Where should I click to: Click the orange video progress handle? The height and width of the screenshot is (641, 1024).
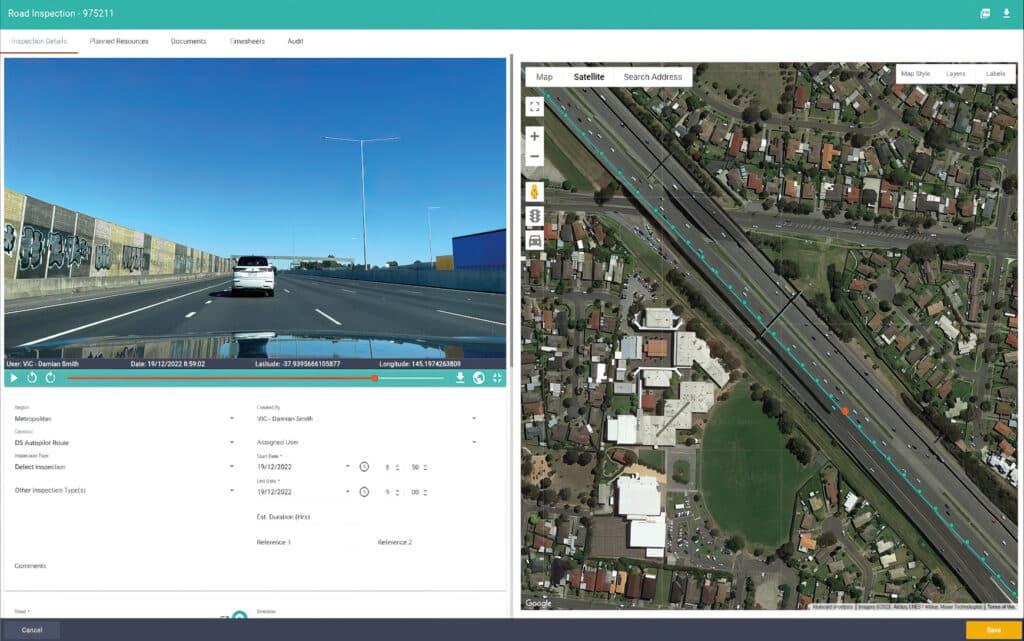375,378
